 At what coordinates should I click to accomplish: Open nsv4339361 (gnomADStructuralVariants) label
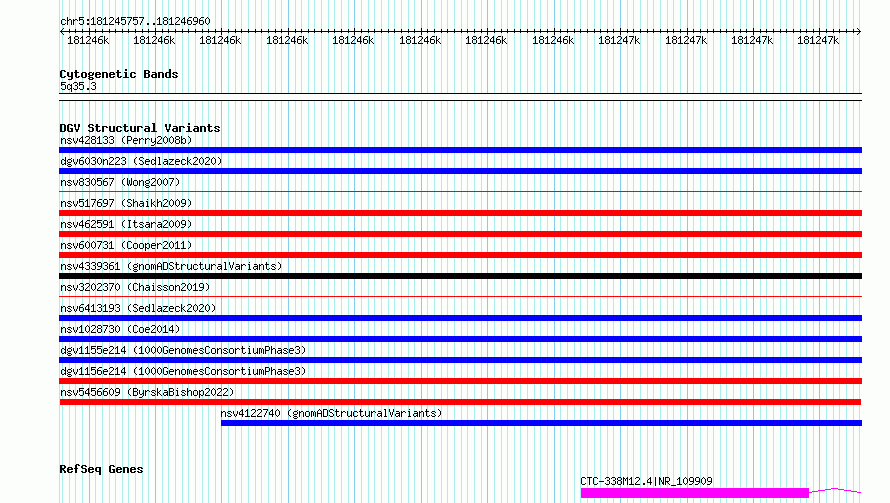[171, 266]
